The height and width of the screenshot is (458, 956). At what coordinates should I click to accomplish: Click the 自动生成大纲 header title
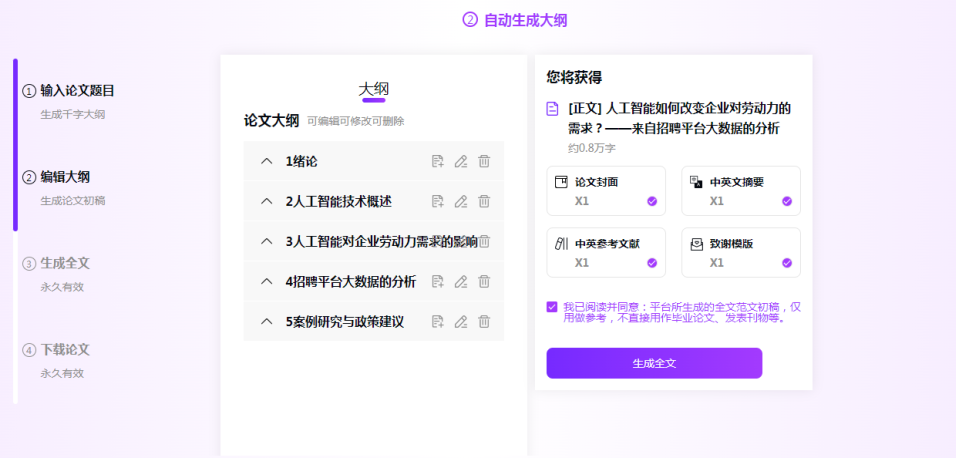click(526, 20)
